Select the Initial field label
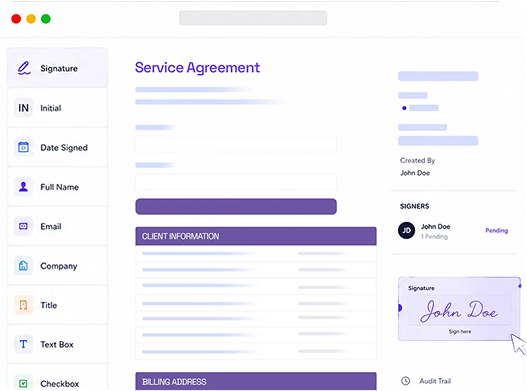527x391 pixels. tap(51, 108)
